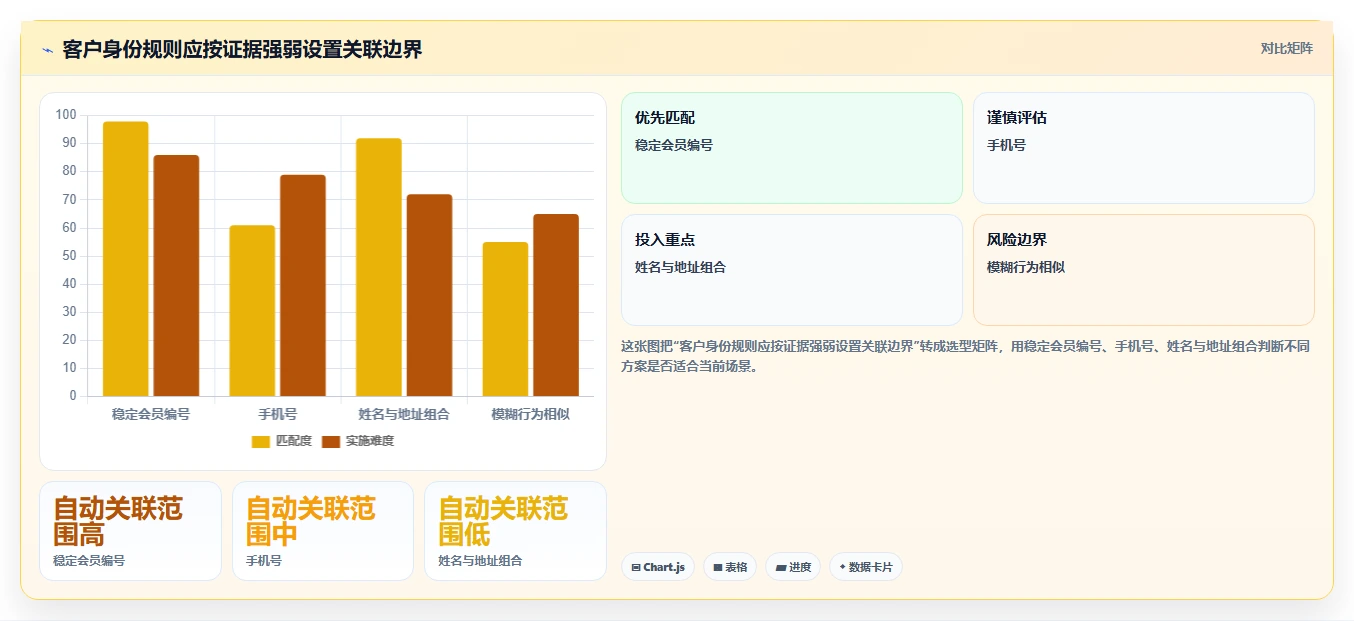Click the brown bar for 稳定会员编号
1354x621 pixels.
(x=176, y=276)
